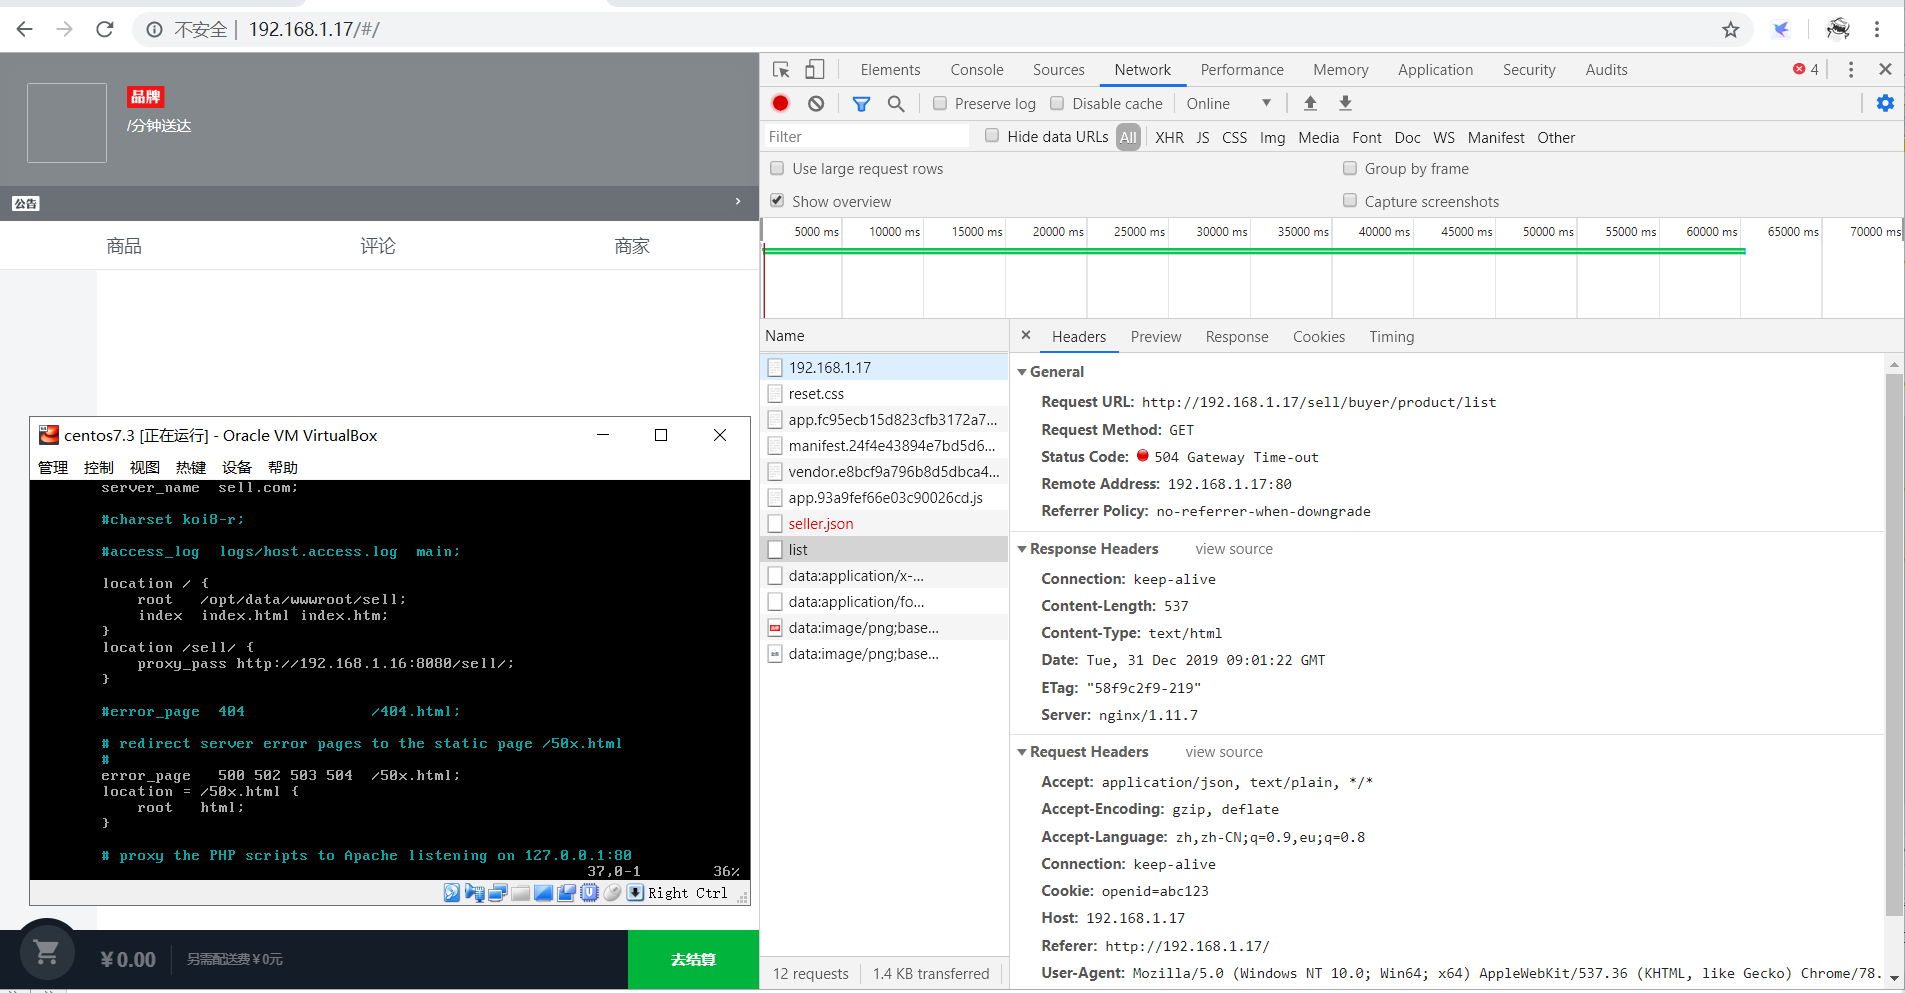1905x993 pixels.
Task: Import HAR file with upload arrow
Action: (x=1310, y=103)
